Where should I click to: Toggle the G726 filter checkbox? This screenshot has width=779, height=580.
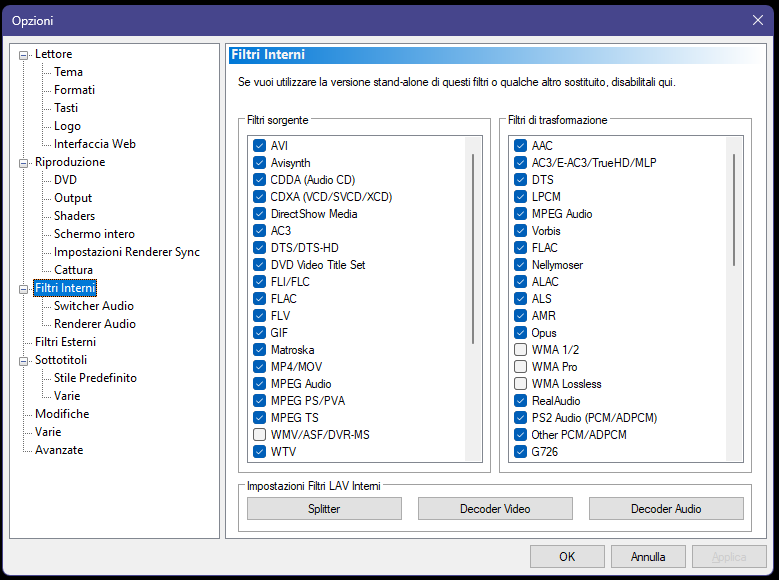(x=520, y=451)
